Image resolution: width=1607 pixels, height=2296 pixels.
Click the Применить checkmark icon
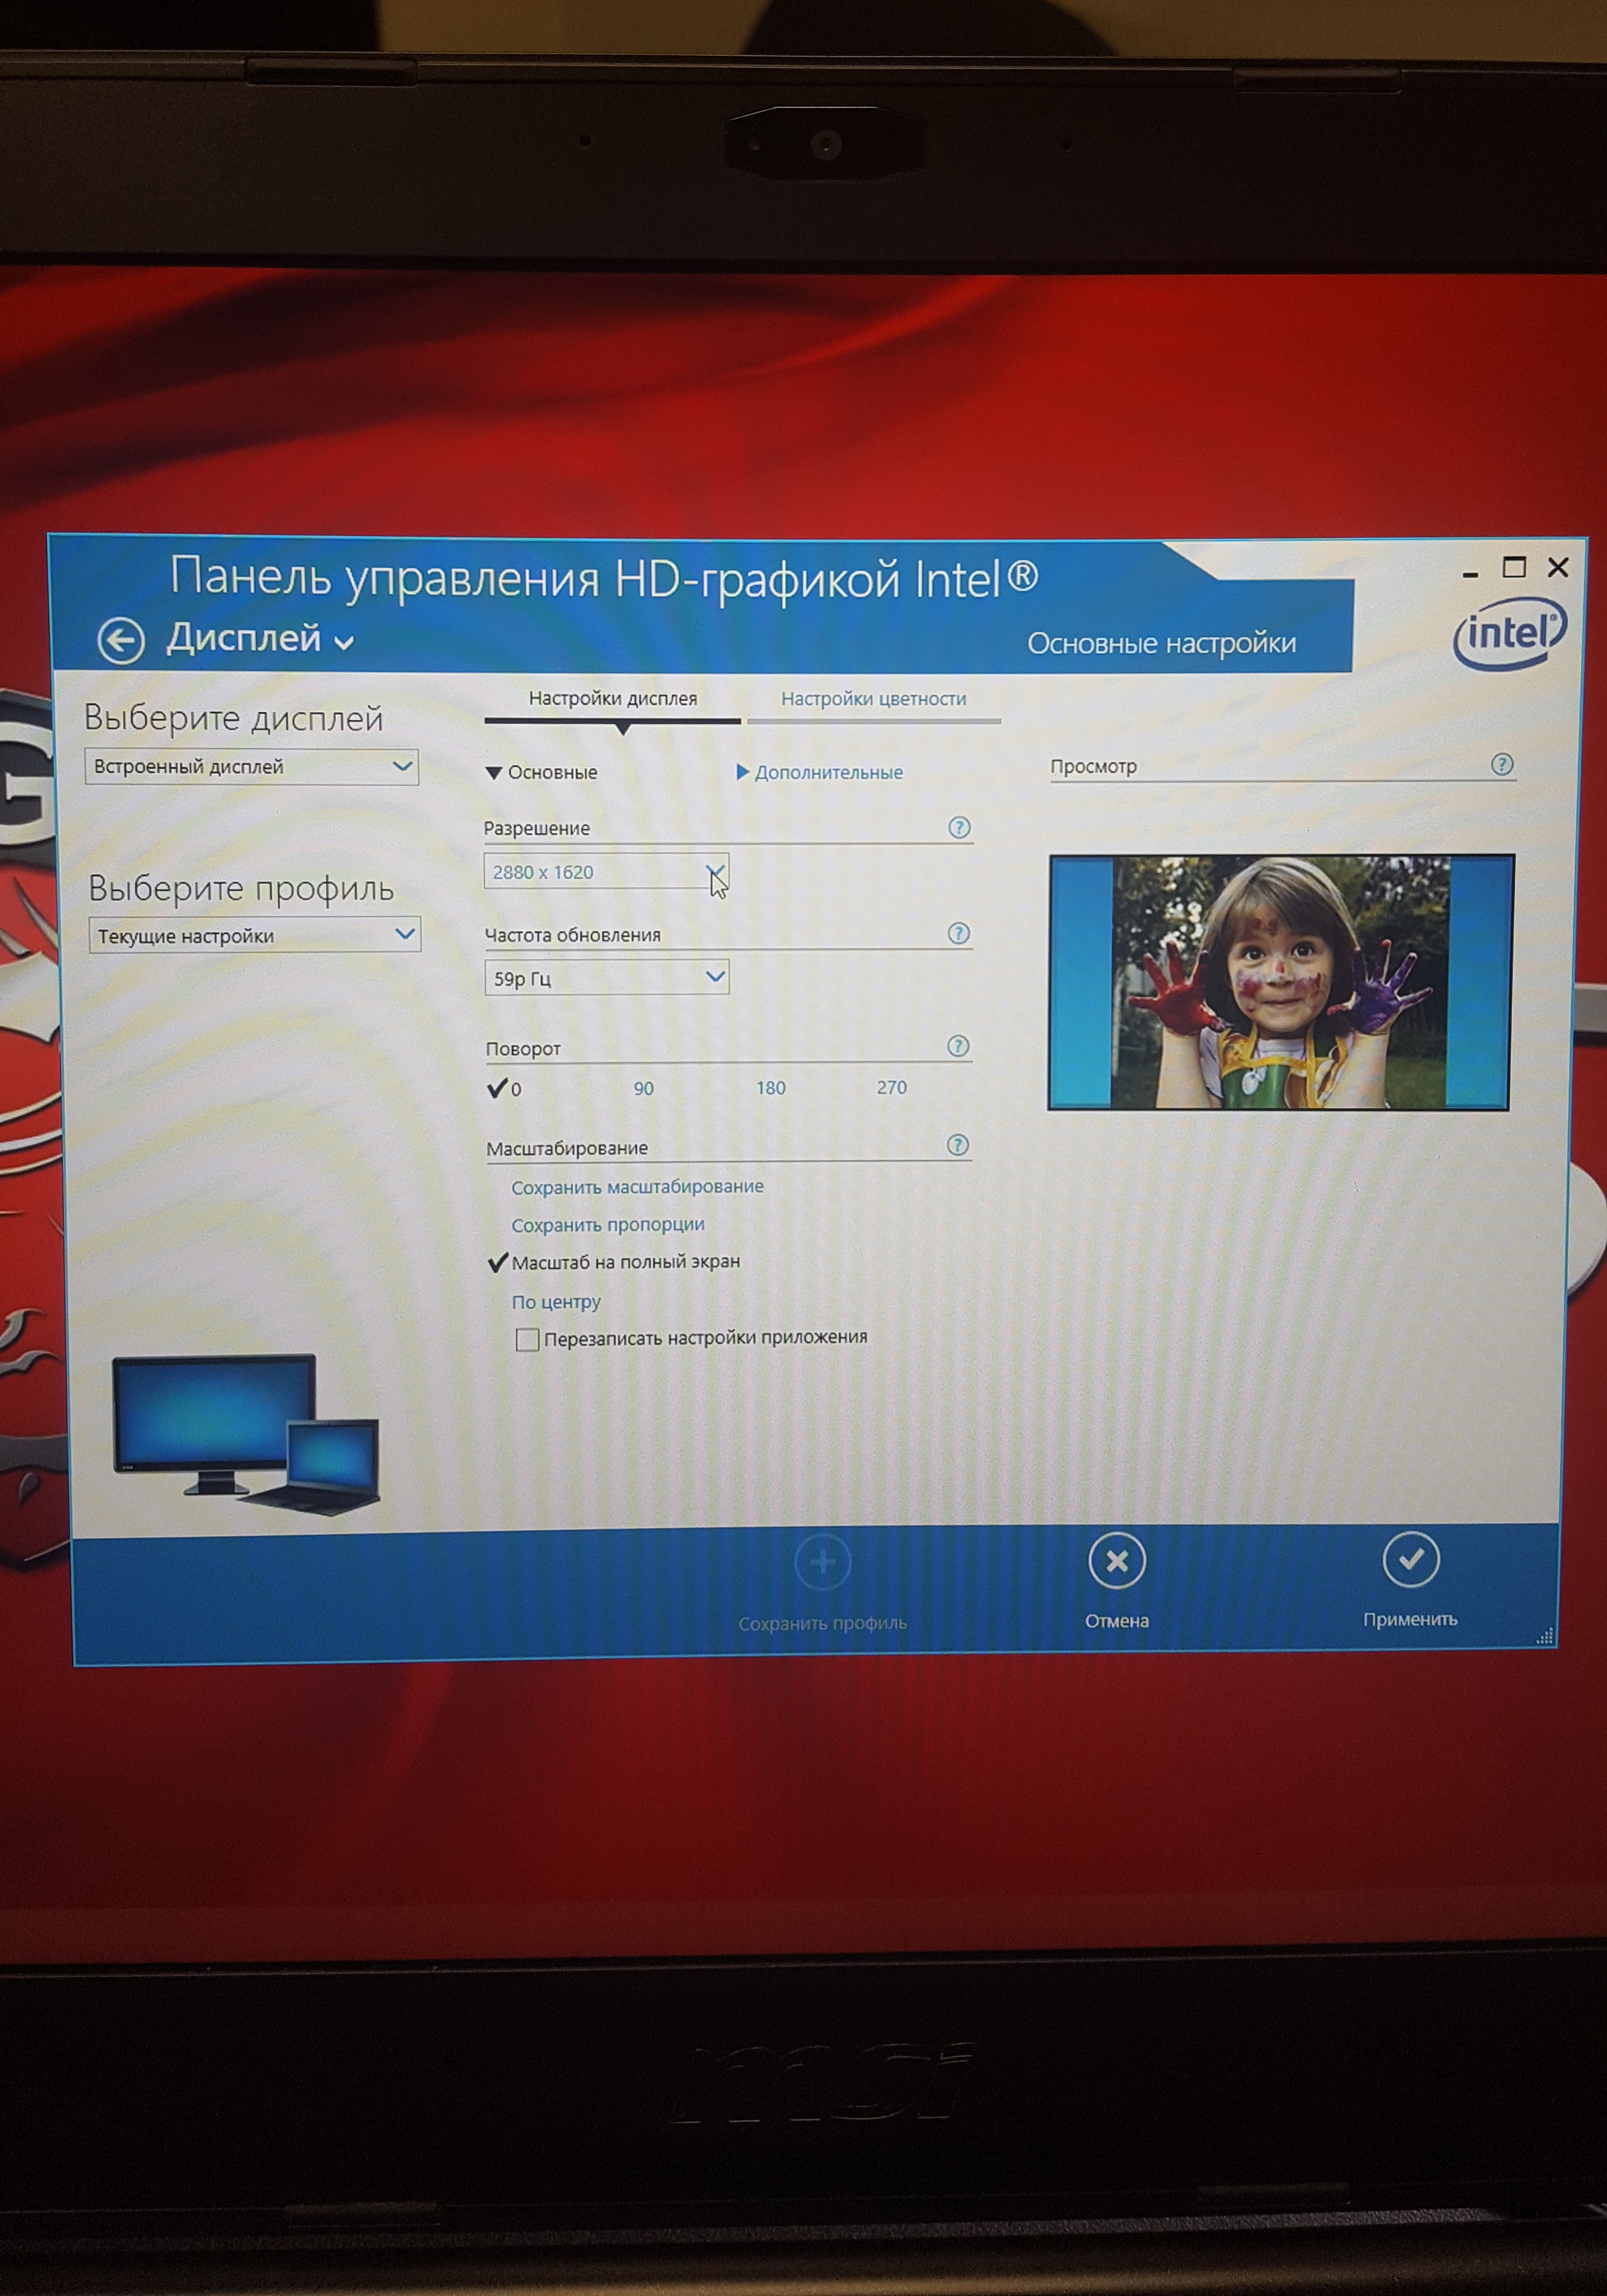point(1411,1559)
